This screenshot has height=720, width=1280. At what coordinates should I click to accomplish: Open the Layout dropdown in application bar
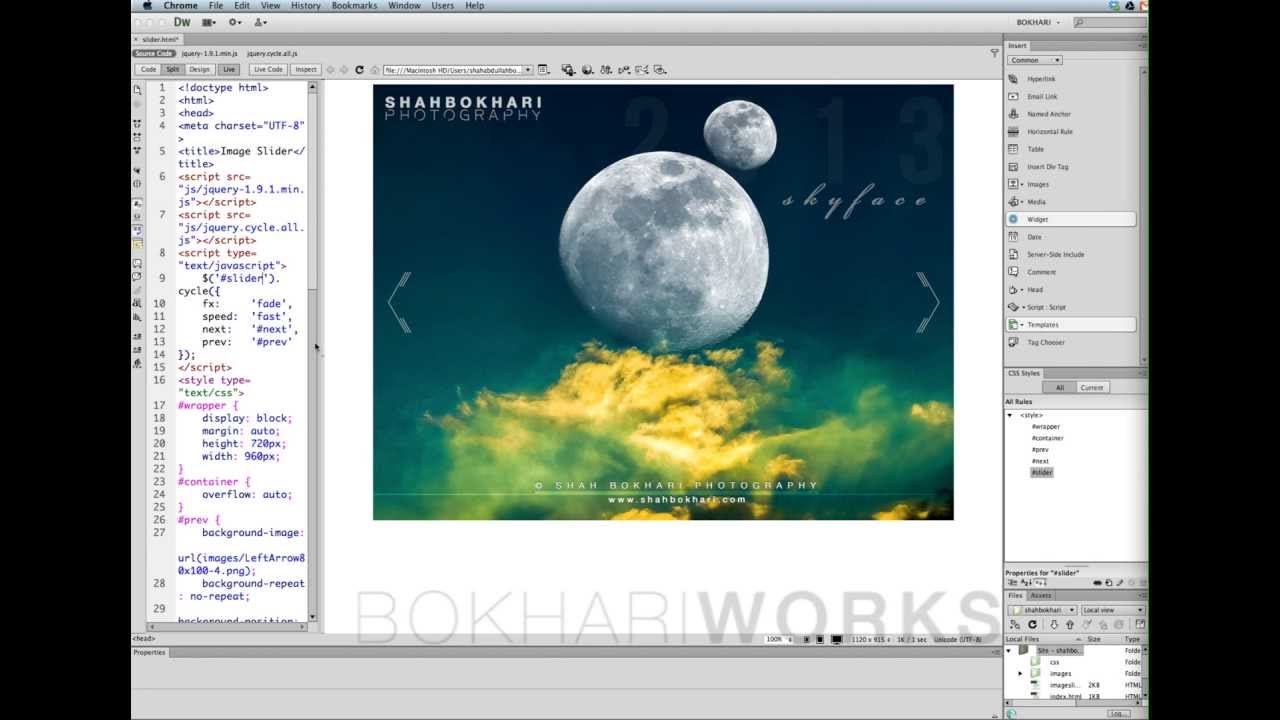point(209,22)
